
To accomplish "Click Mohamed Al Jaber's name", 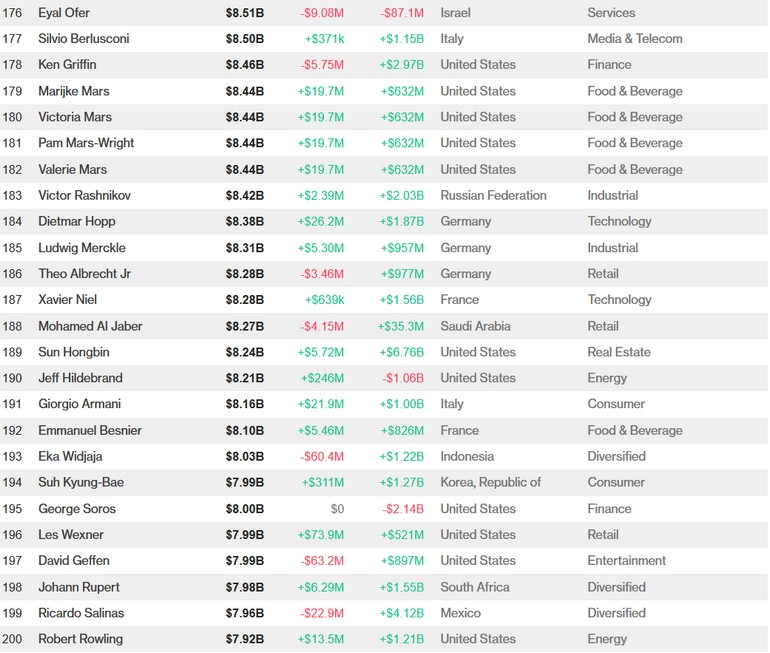I will click(x=90, y=326).
